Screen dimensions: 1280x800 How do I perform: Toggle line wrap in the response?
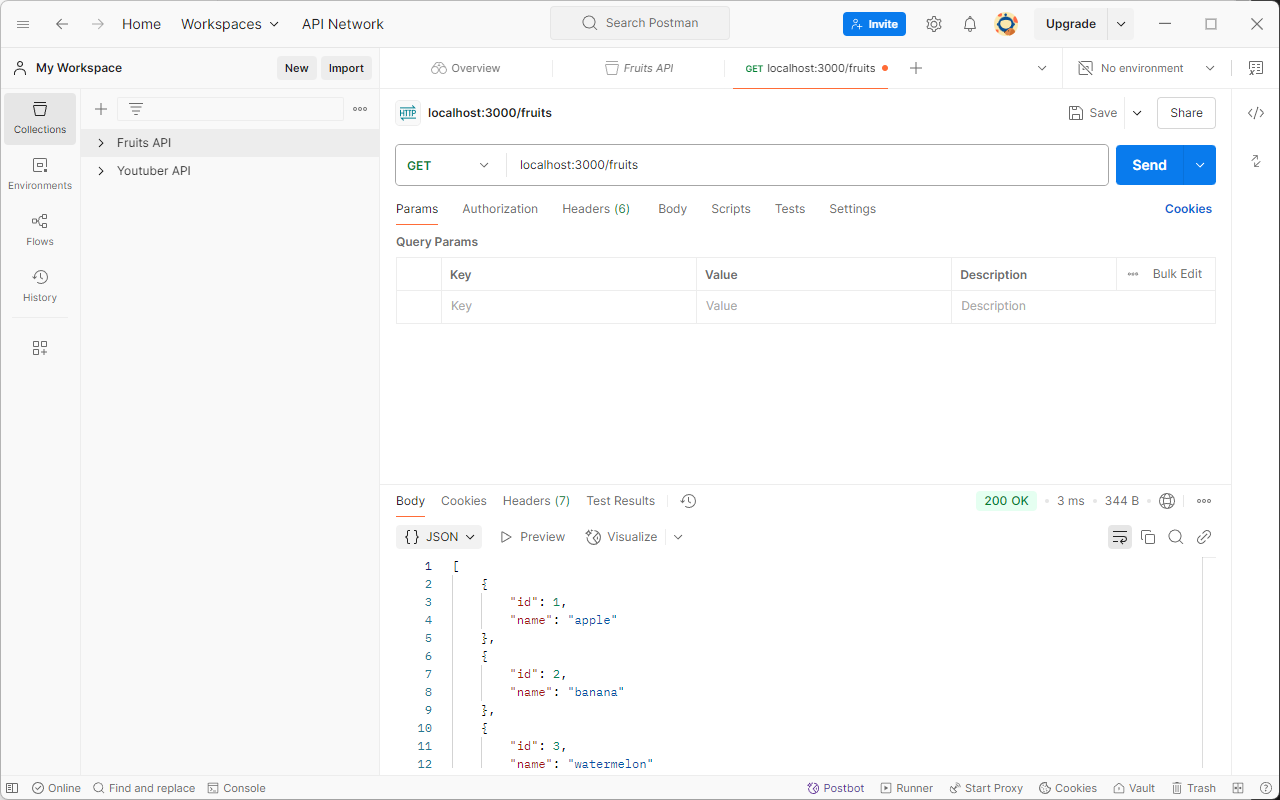pyautogui.click(x=1120, y=537)
